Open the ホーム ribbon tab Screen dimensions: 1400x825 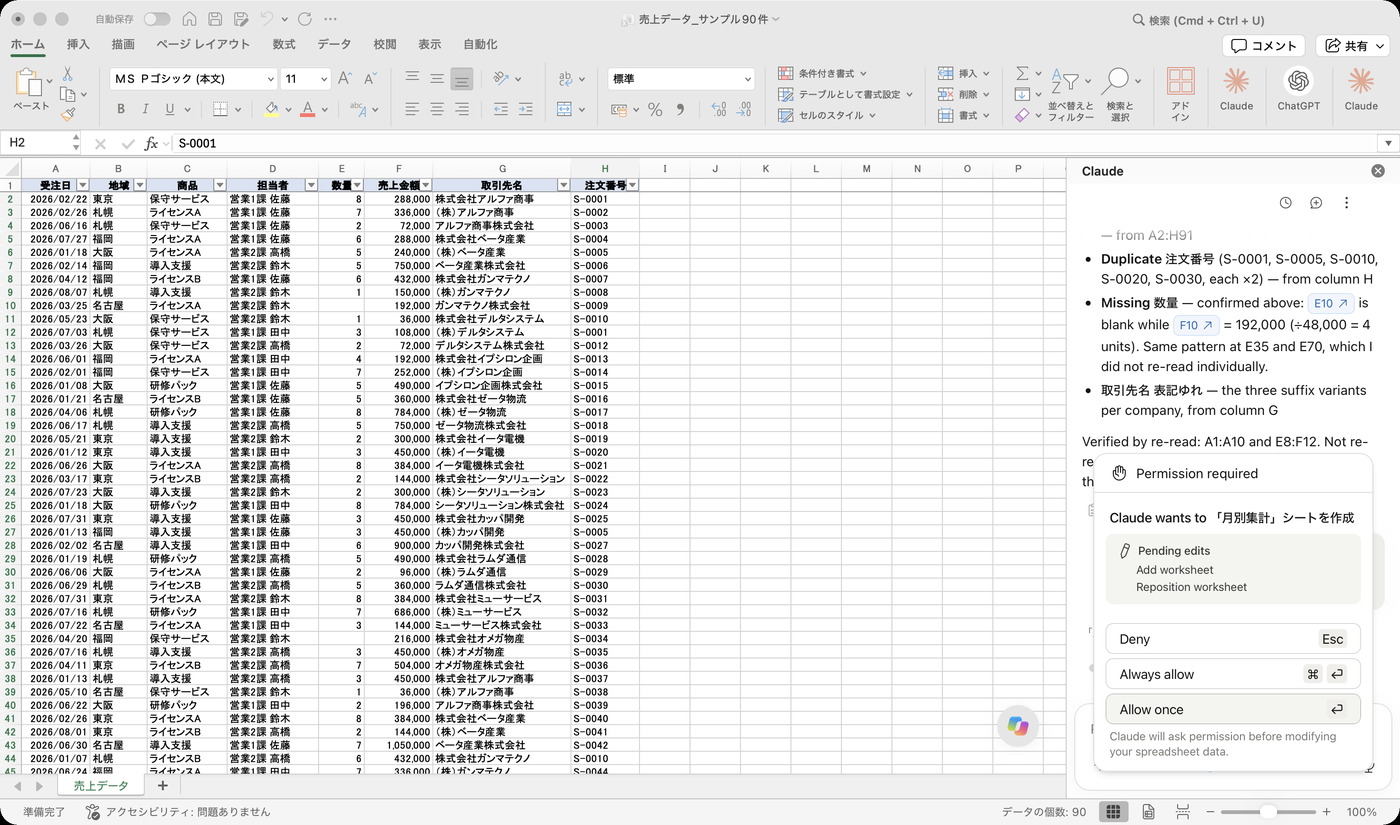(x=28, y=45)
